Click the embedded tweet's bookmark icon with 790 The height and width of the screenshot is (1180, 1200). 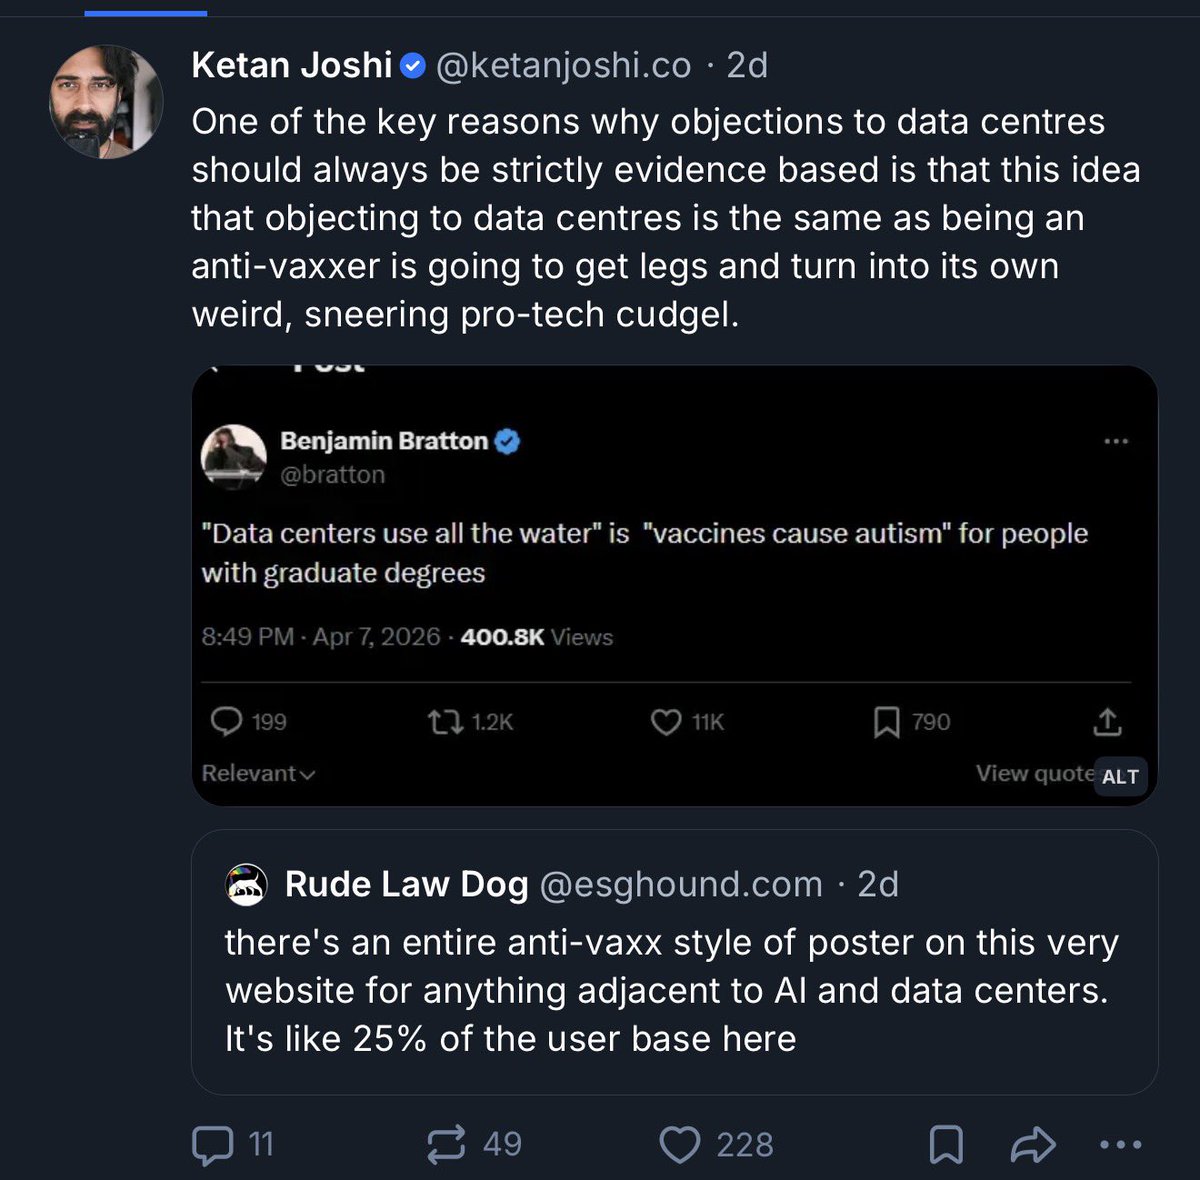tap(886, 722)
